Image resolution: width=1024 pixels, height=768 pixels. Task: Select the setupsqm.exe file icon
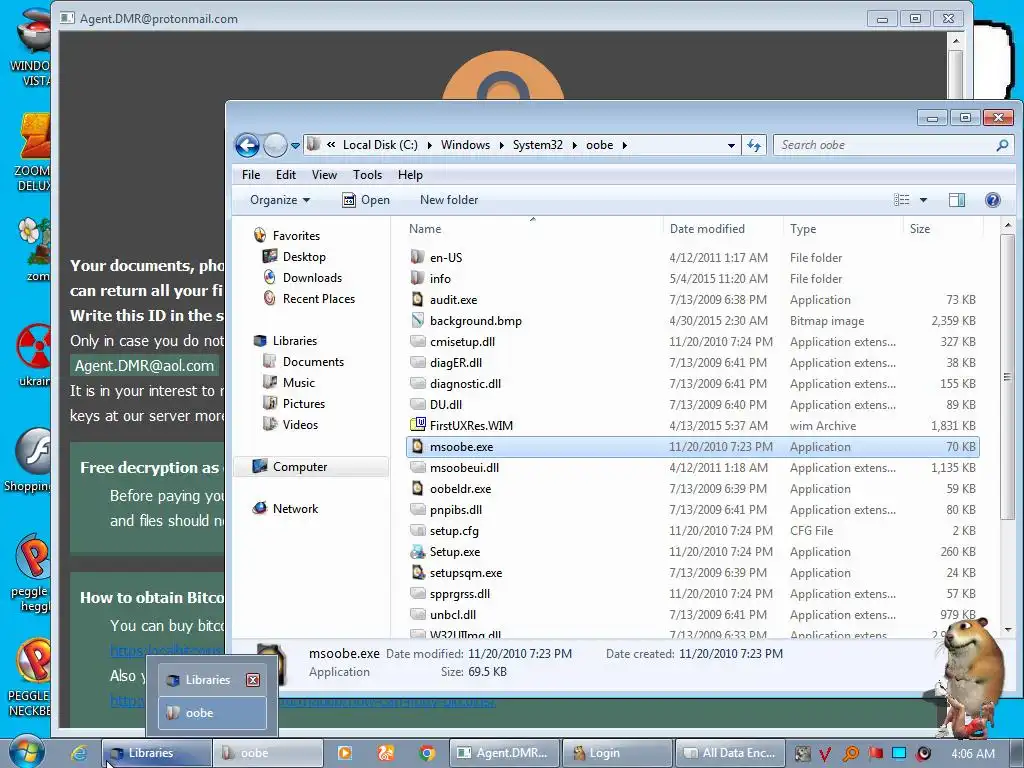418,573
